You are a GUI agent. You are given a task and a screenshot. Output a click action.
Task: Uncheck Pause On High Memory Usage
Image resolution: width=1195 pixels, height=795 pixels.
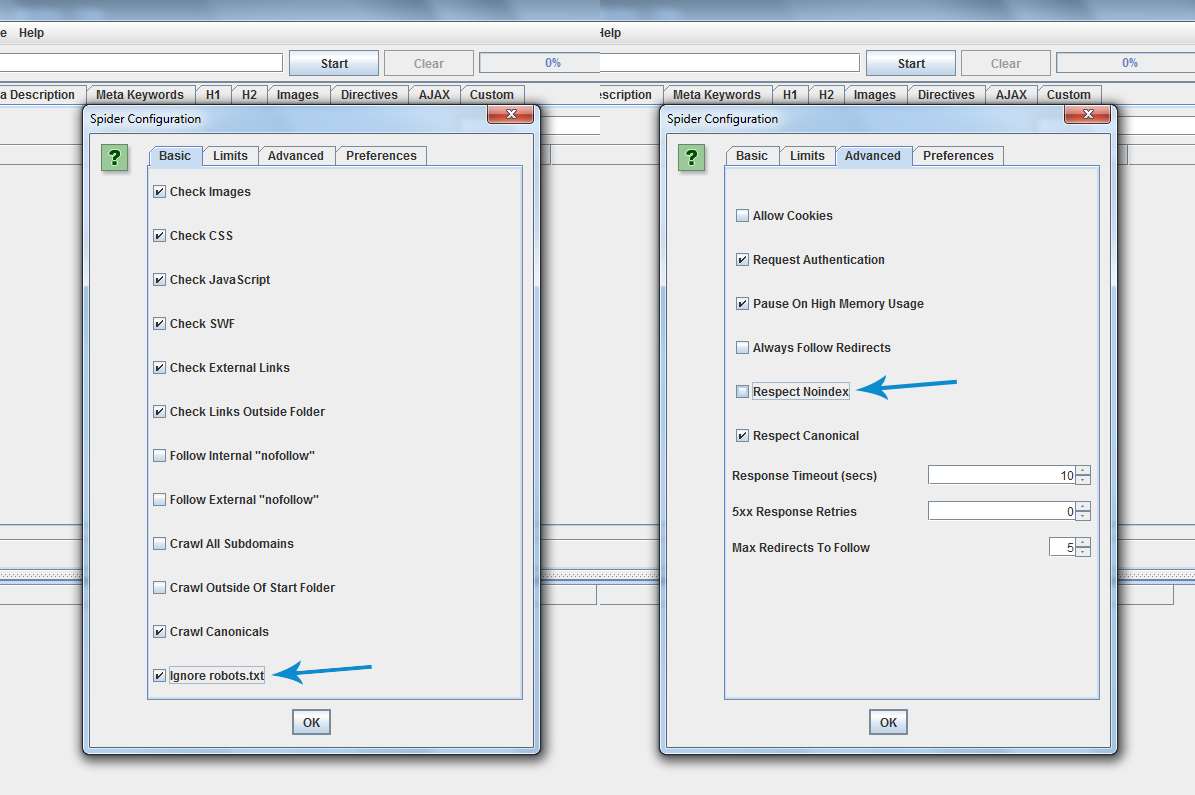(x=742, y=304)
